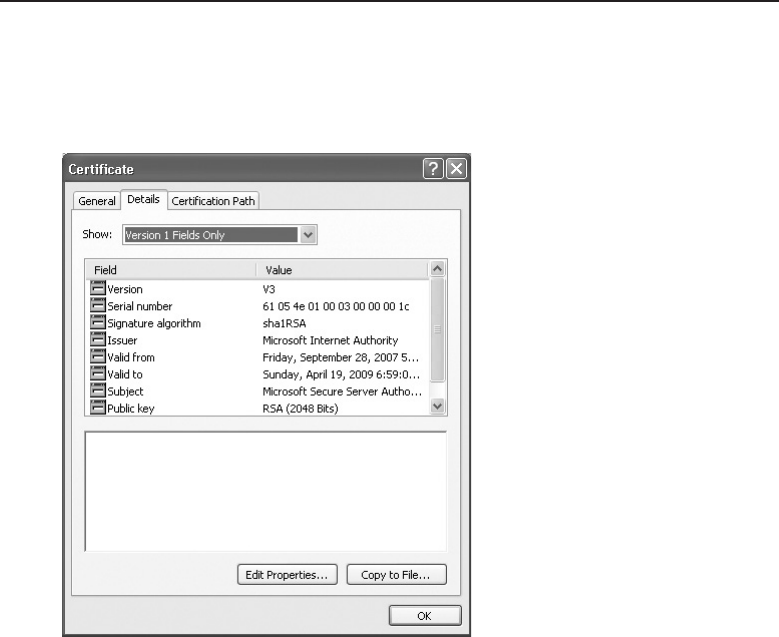Select the Details tab
The width and height of the screenshot is (779, 637).
[x=144, y=199]
